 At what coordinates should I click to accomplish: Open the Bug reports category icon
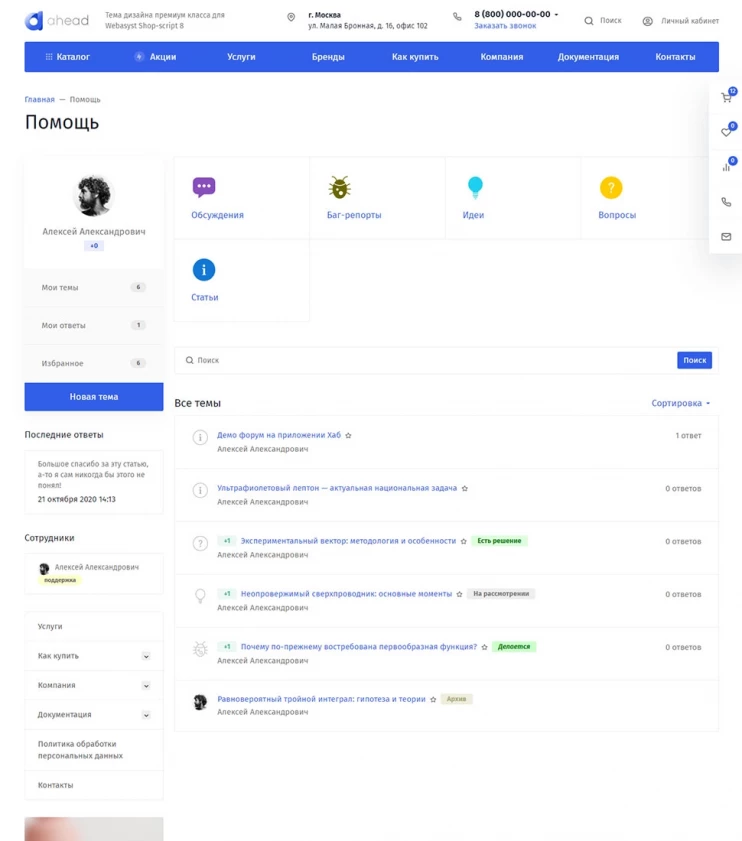click(x=340, y=188)
